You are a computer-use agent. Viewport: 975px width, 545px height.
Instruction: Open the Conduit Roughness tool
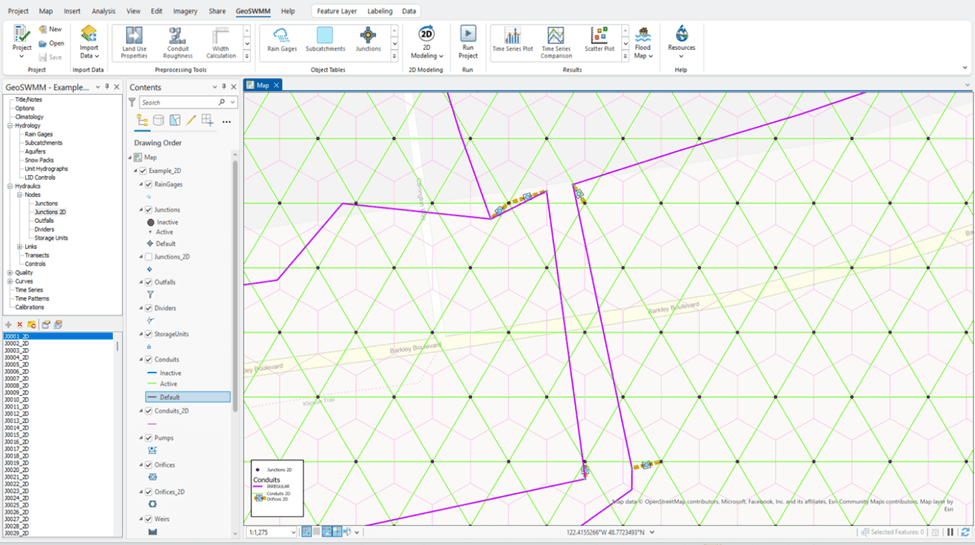pyautogui.click(x=178, y=39)
